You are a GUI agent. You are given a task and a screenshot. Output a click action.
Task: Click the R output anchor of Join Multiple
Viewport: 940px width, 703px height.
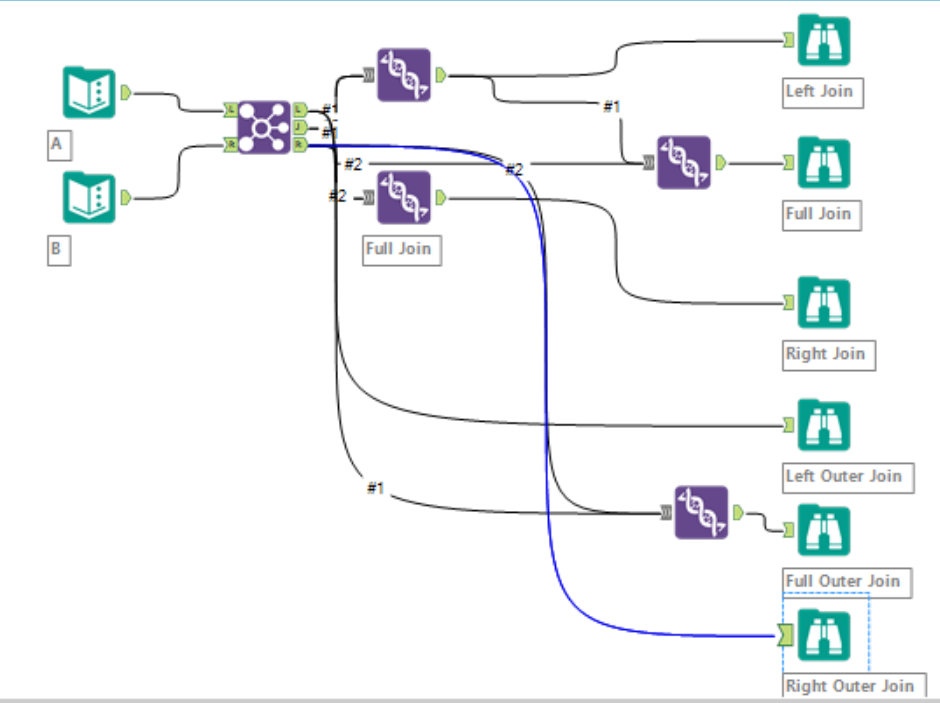pyautogui.click(x=300, y=146)
